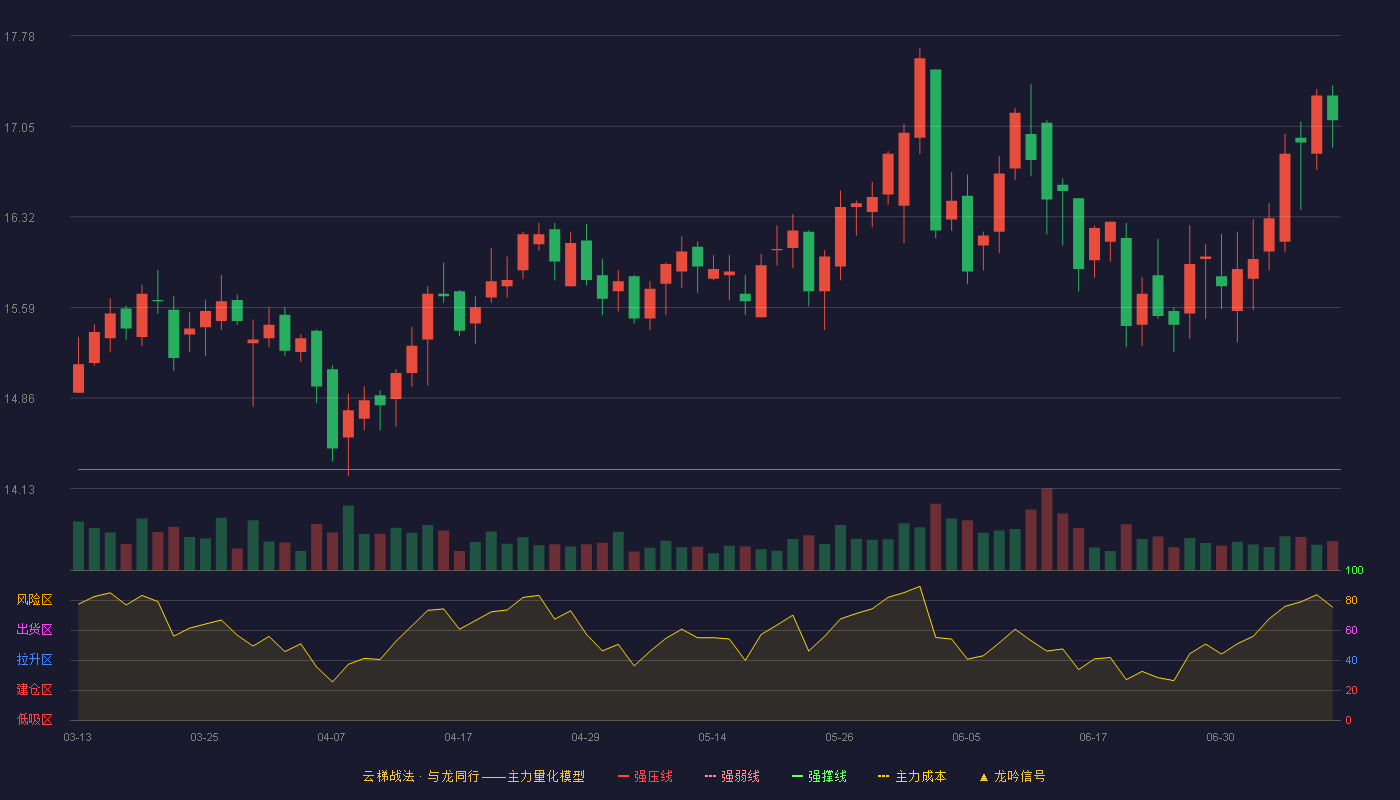Viewport: 1400px width, 800px height.
Task: Click the 建仓区 zone label
Action: (x=34, y=690)
